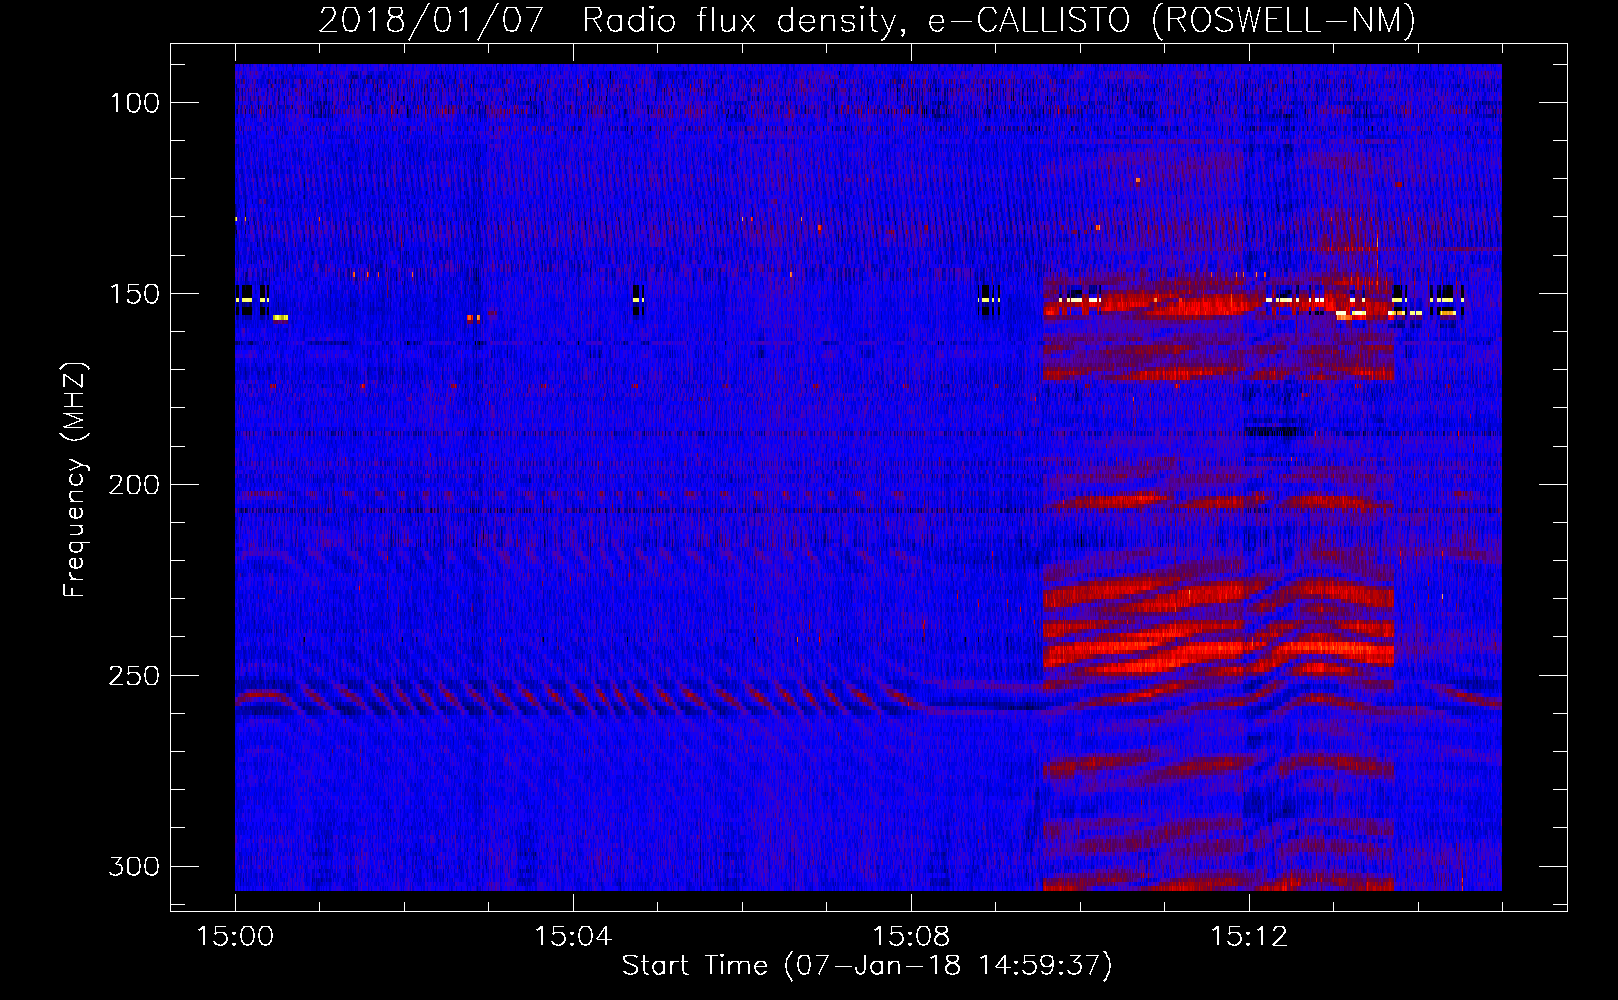Click the 250 frequency tick label
The image size is (1618, 1000).
(x=134, y=676)
